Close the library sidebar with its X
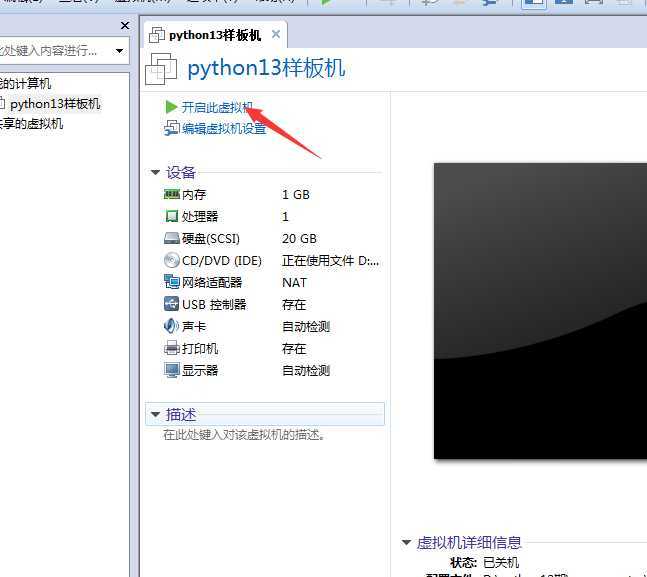 coord(125,26)
